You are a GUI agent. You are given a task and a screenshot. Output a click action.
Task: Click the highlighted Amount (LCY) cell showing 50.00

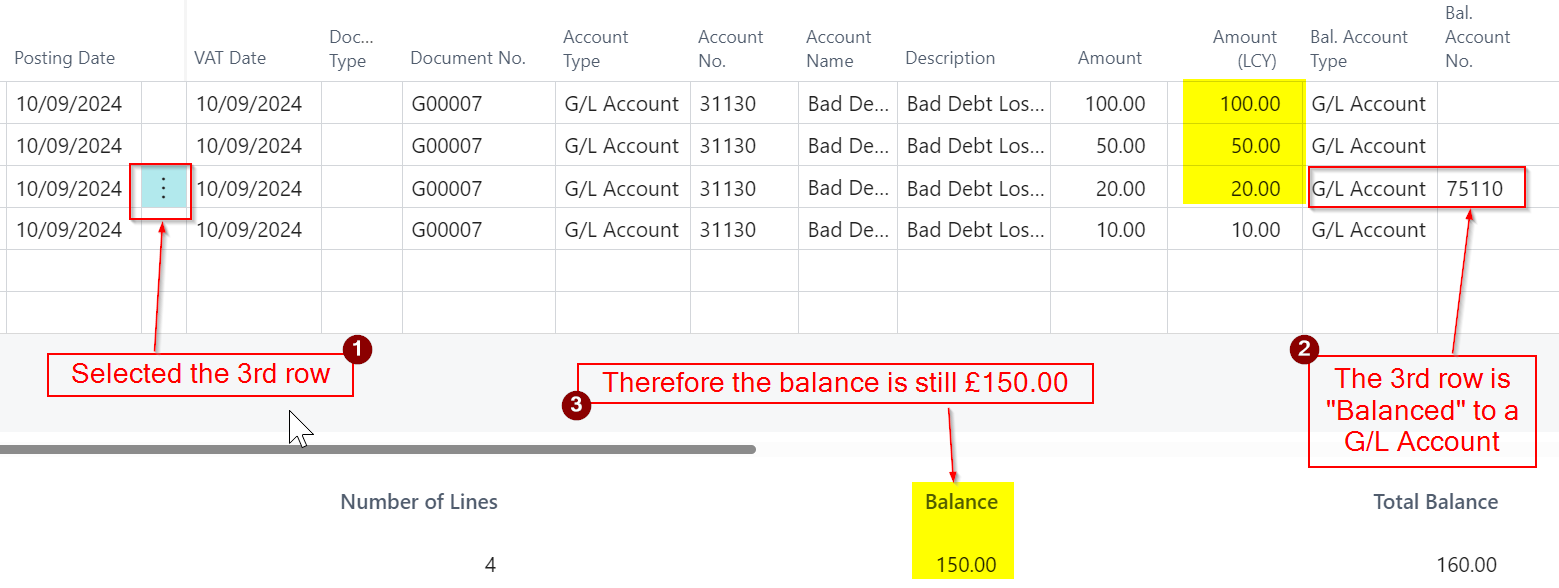coord(1244,146)
